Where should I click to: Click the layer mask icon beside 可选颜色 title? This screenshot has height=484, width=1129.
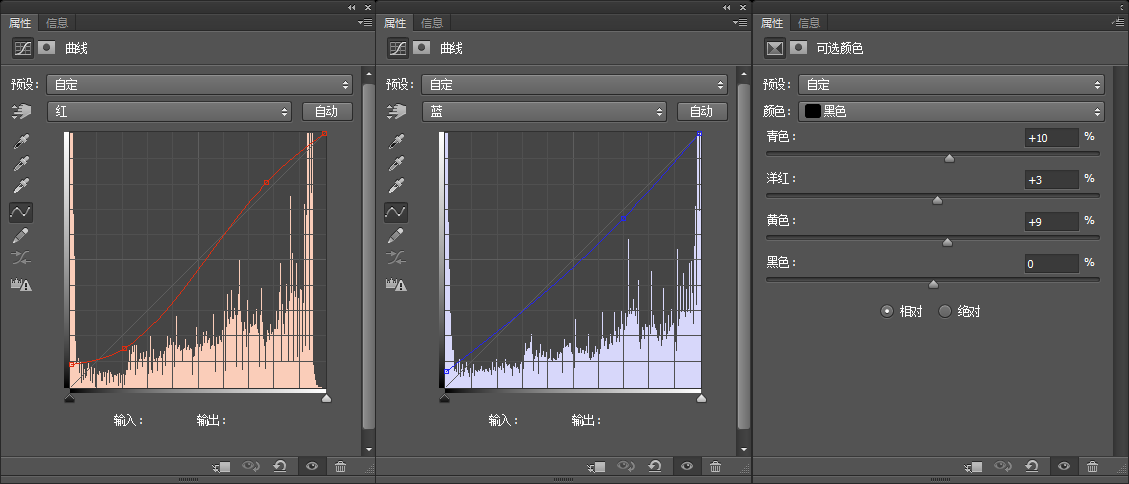click(x=798, y=48)
